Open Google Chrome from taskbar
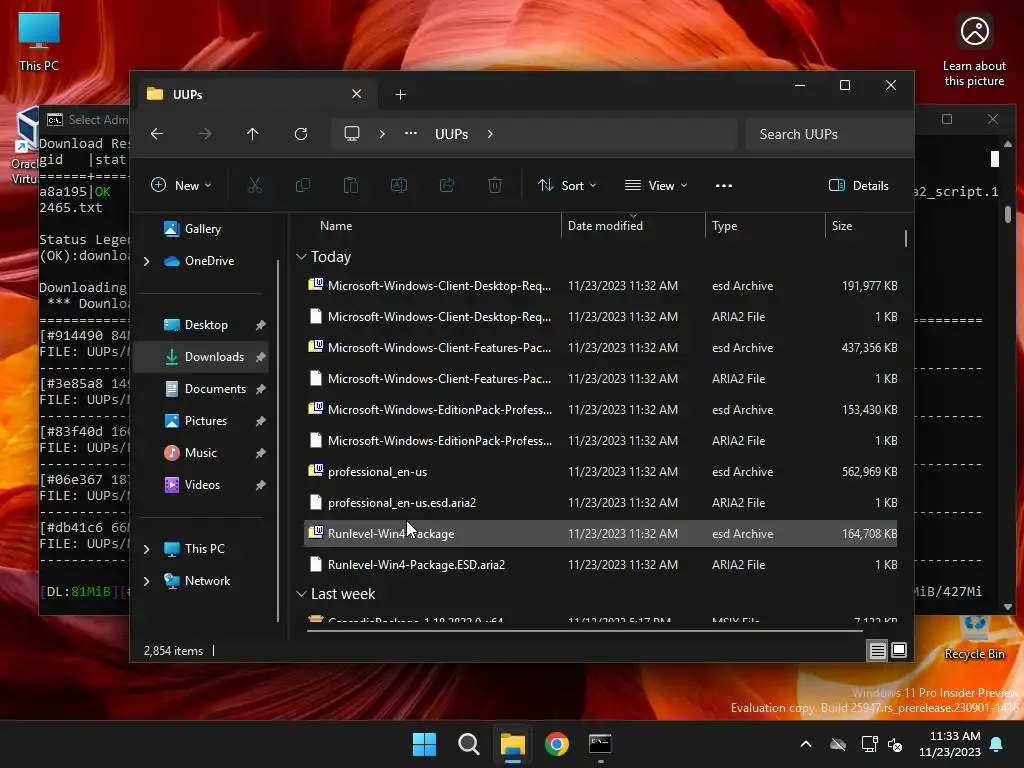The height and width of the screenshot is (768, 1024). pos(556,744)
